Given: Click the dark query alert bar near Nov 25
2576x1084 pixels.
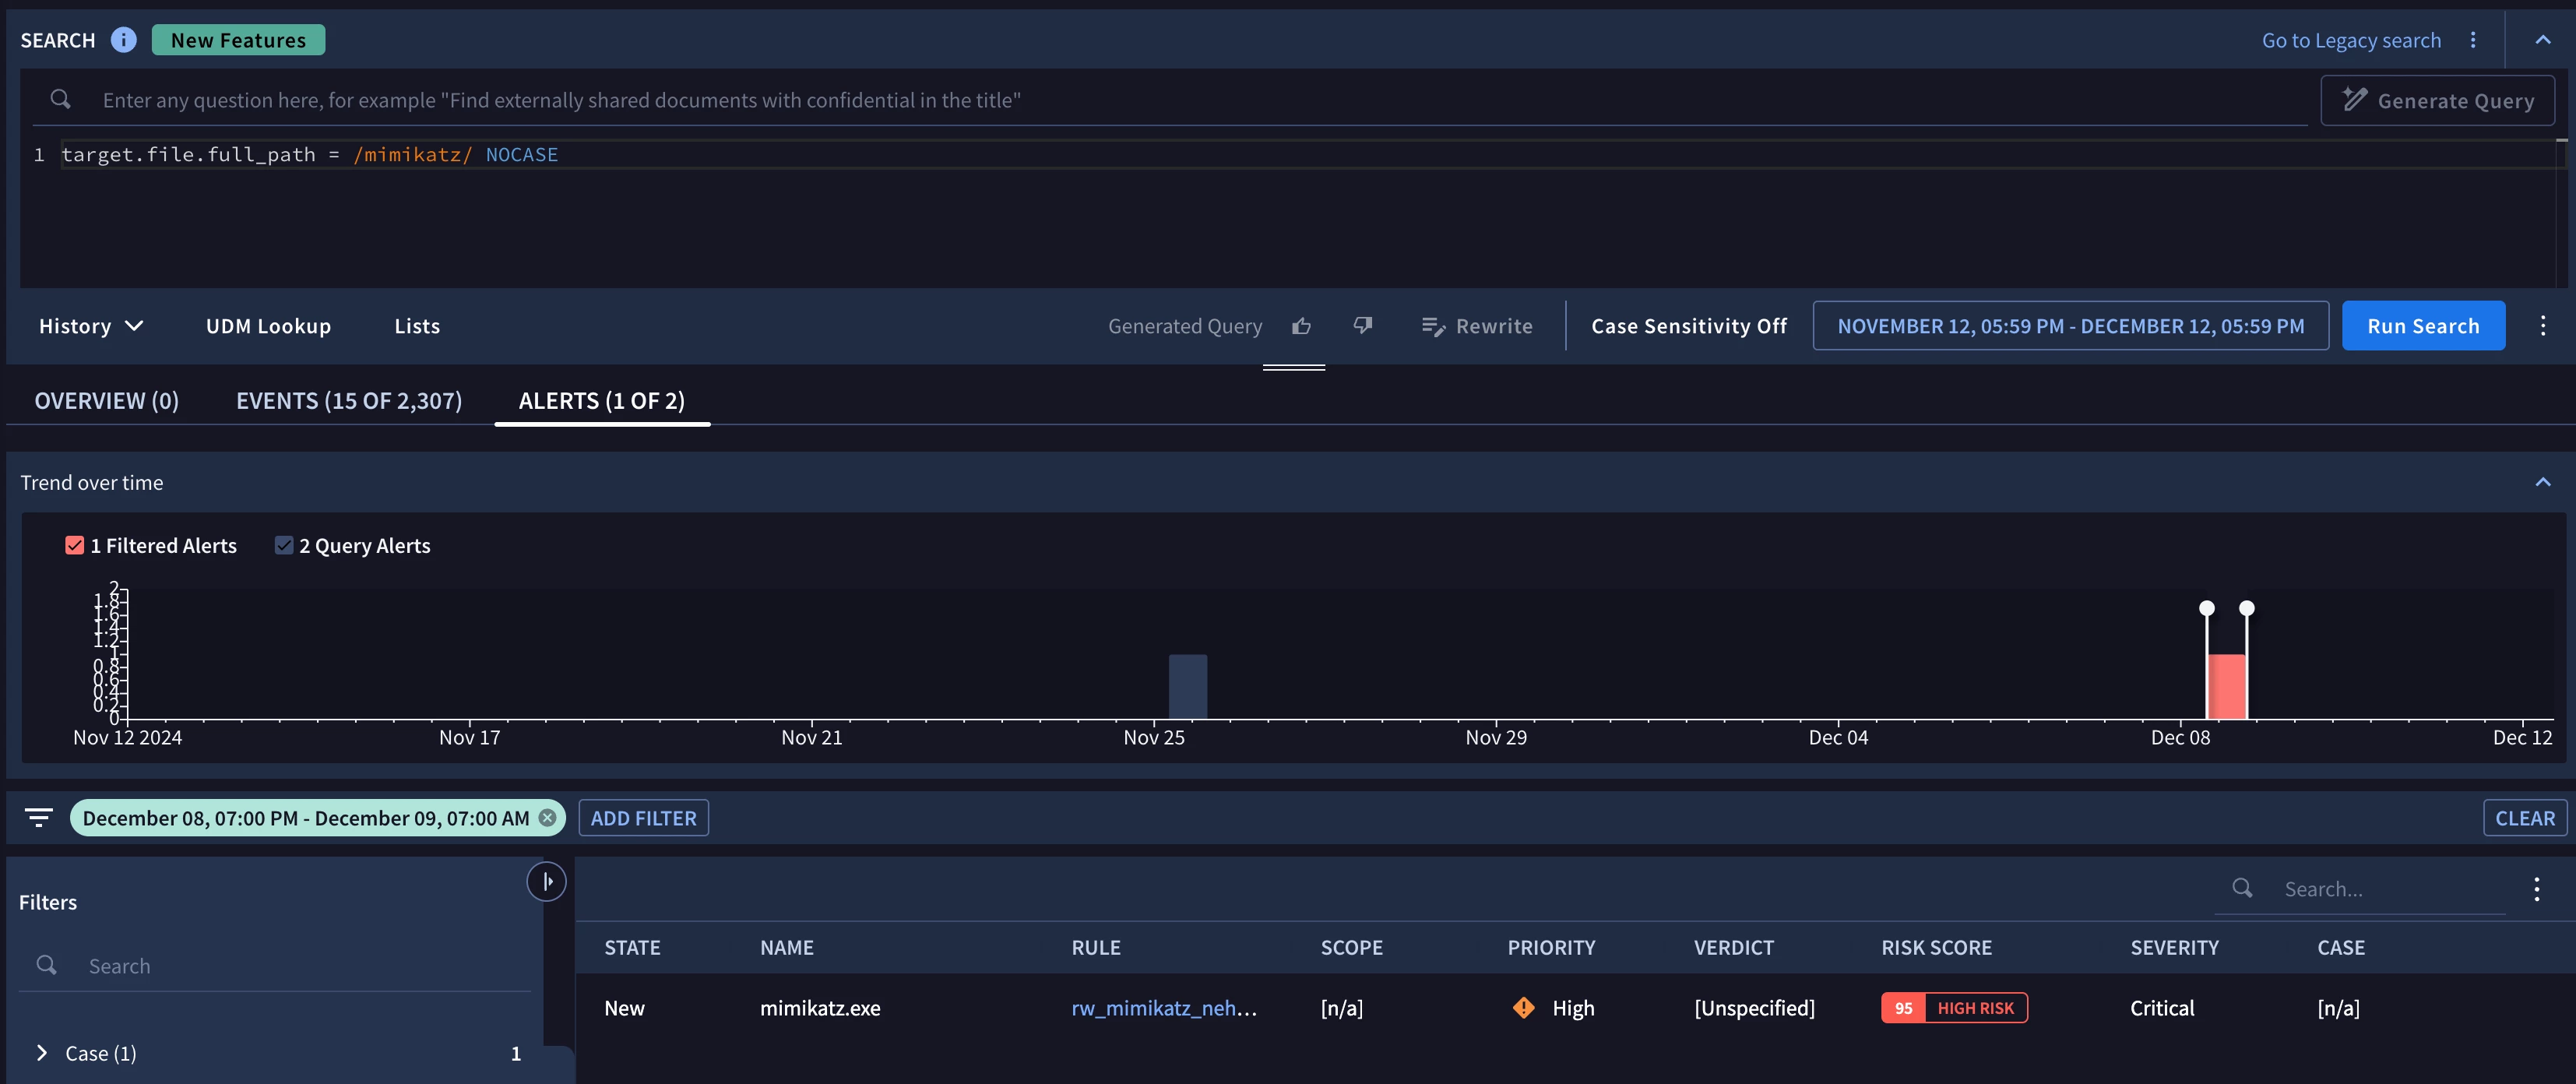Looking at the screenshot, I should [1187, 686].
